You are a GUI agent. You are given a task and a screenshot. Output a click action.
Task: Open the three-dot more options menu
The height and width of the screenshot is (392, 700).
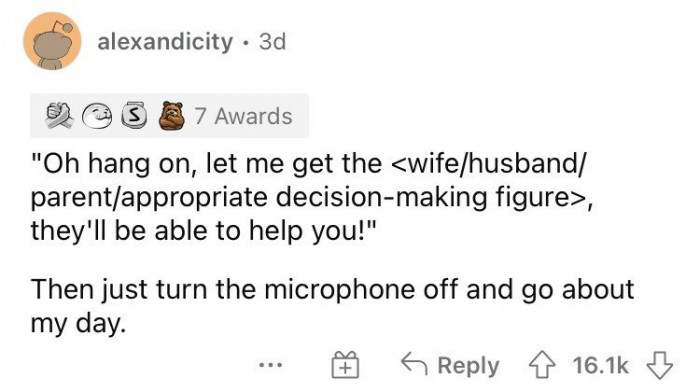coord(271,365)
